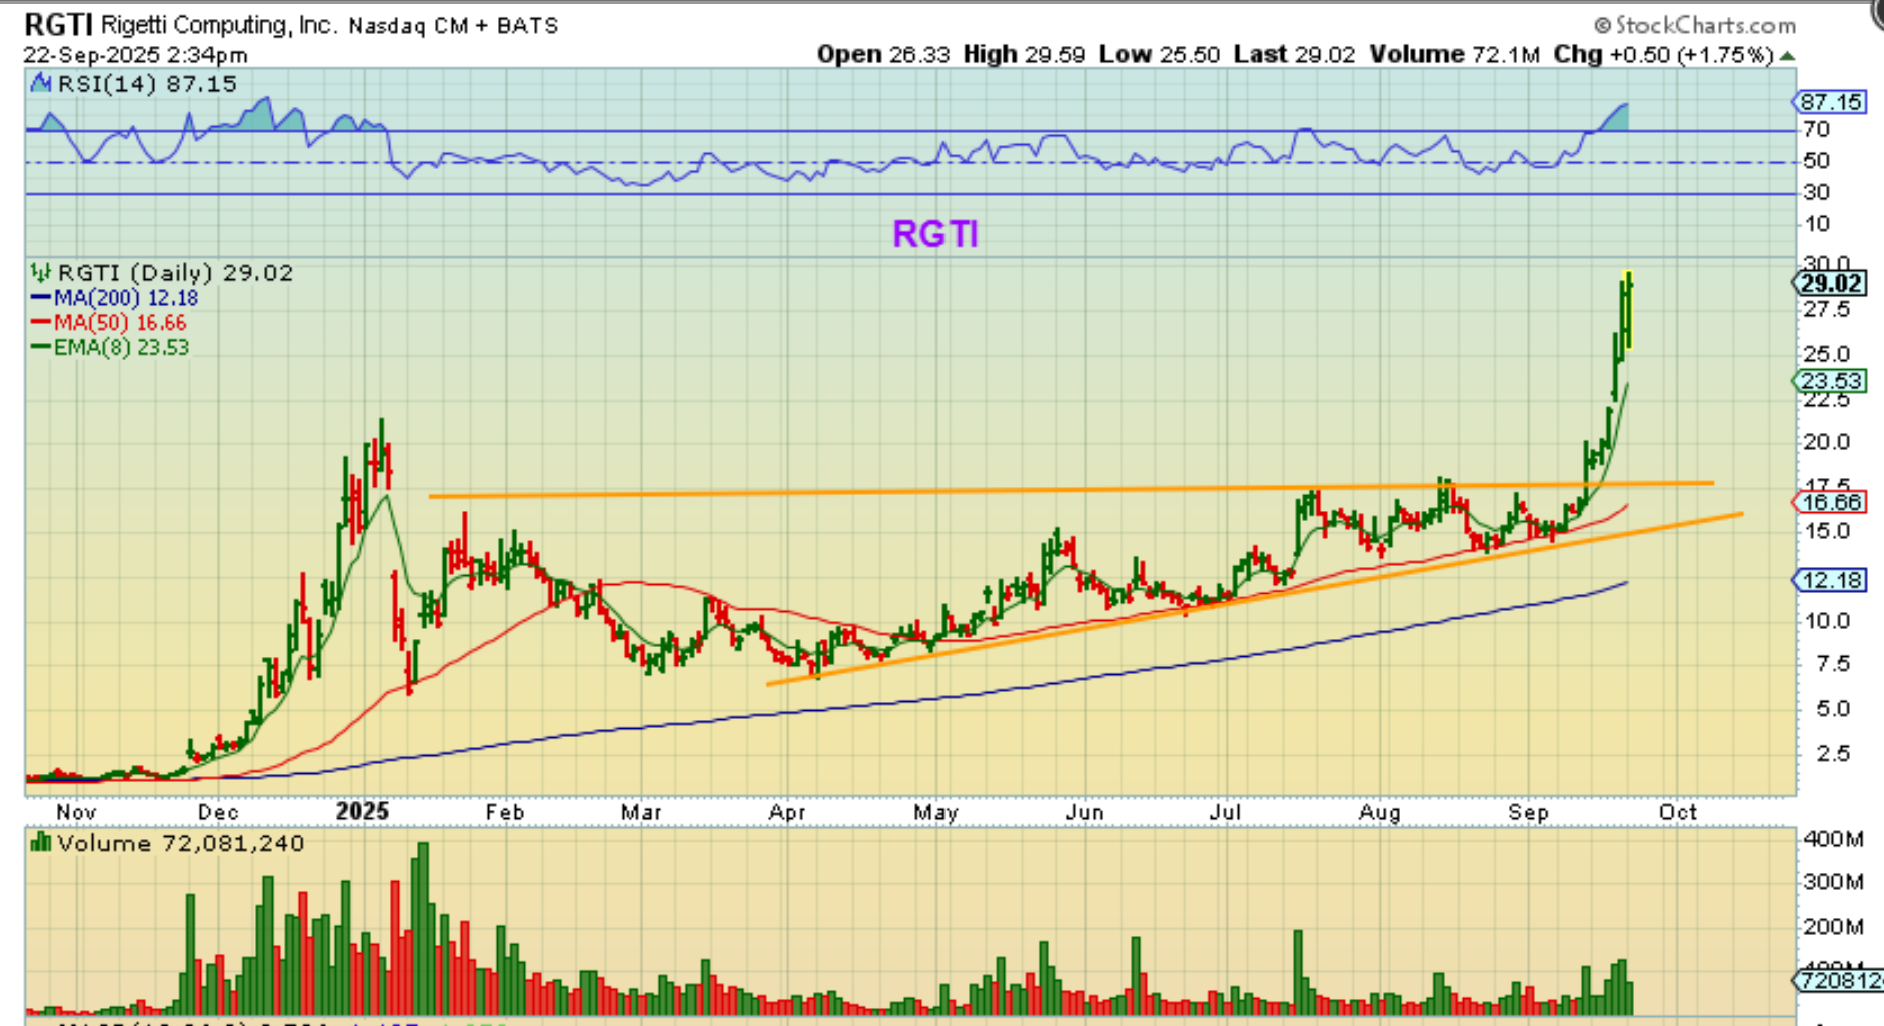Click the yellow-highlighted latest candlestick
This screenshot has height=1026, width=1884.
pyautogui.click(x=1628, y=310)
